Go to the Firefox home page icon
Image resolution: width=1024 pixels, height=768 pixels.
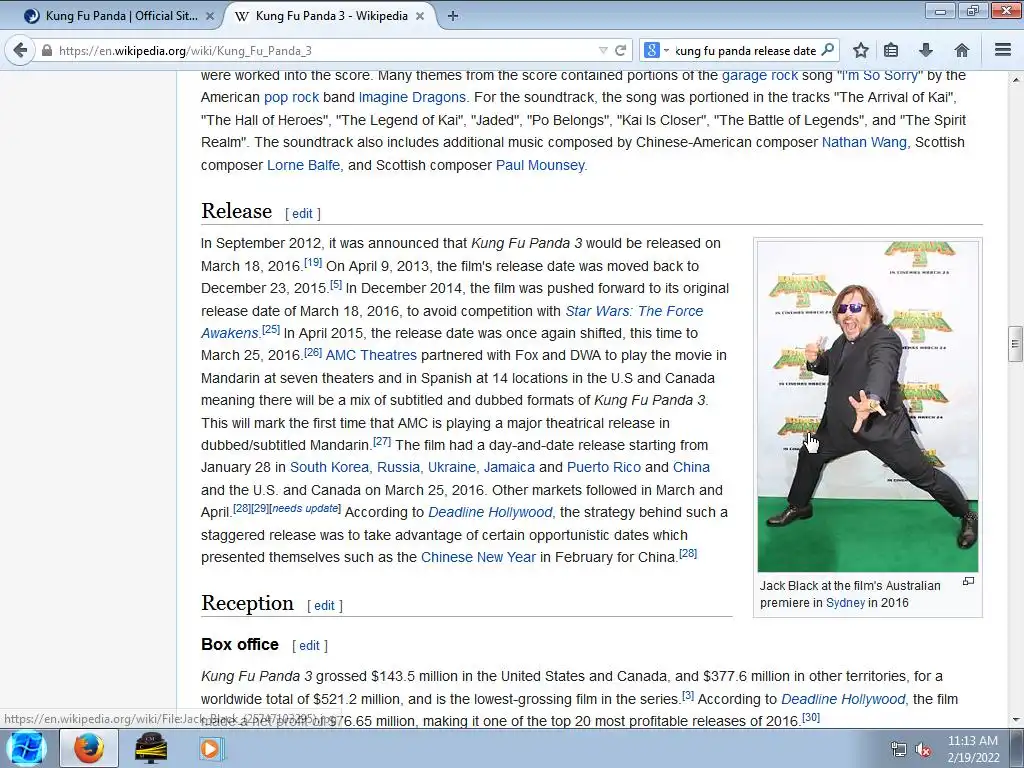pyautogui.click(x=961, y=50)
